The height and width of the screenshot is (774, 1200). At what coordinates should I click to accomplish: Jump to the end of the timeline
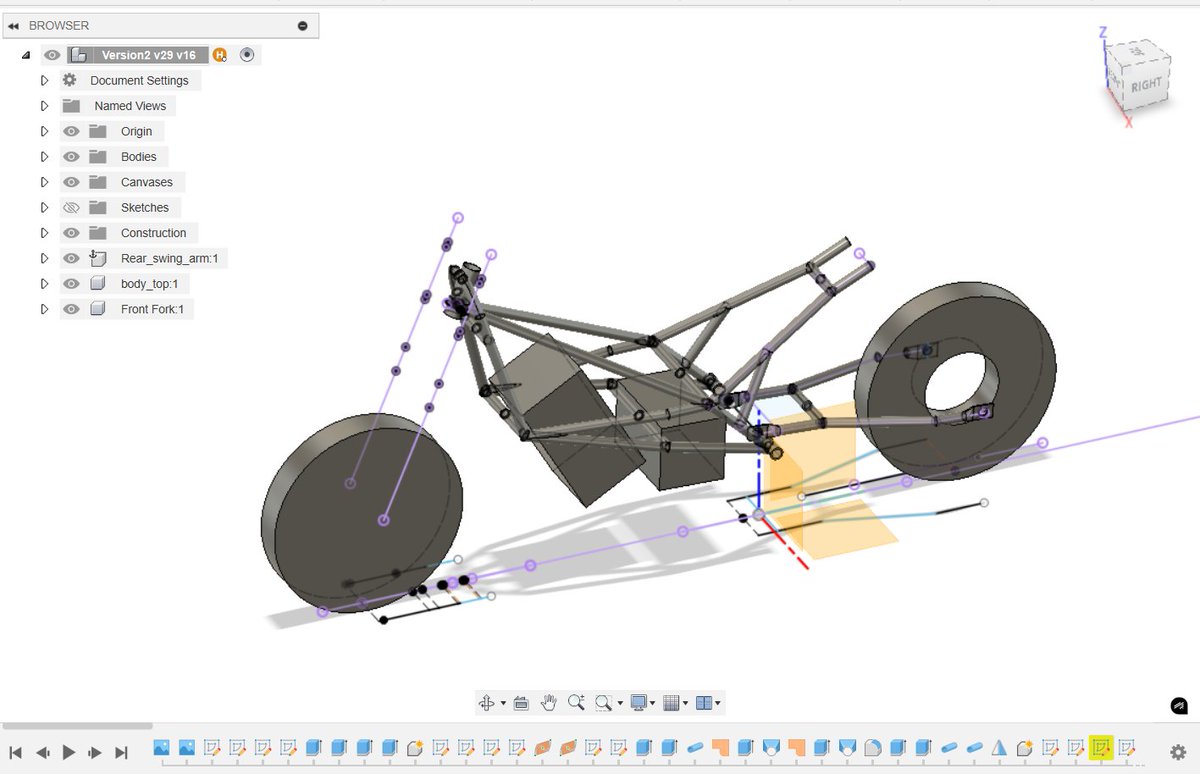pos(121,751)
